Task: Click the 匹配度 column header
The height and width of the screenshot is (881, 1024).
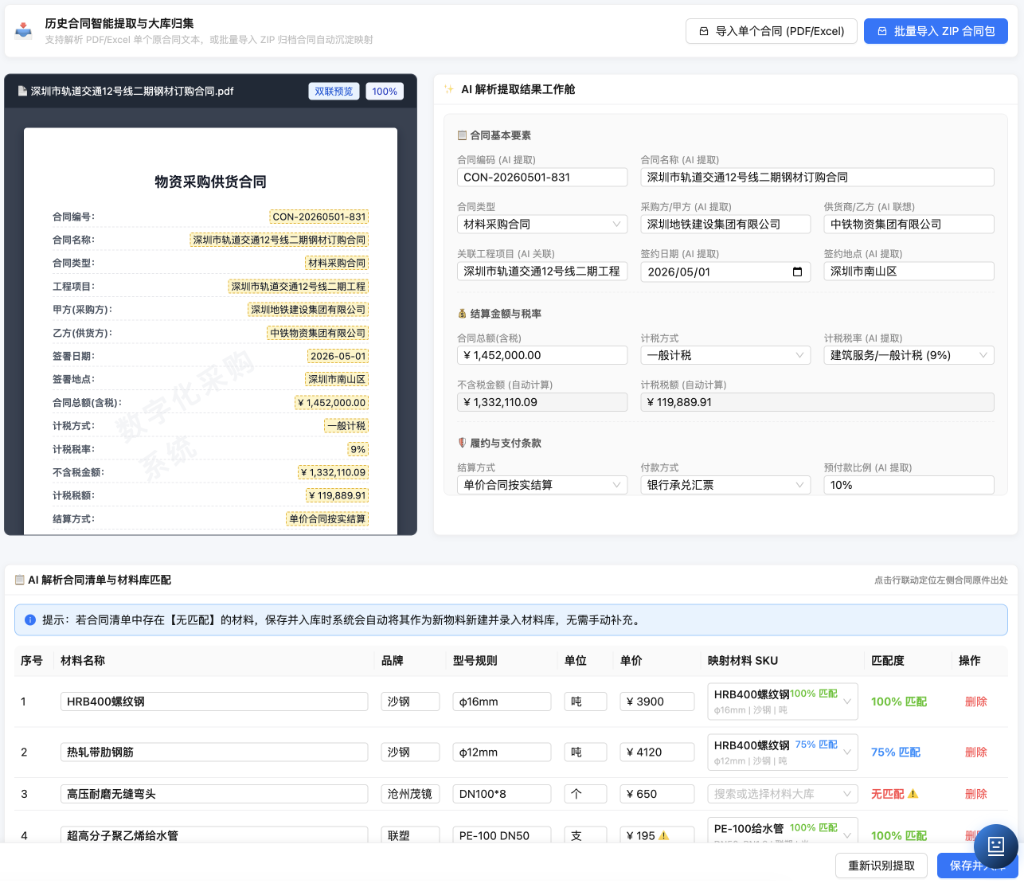Action: [888, 661]
